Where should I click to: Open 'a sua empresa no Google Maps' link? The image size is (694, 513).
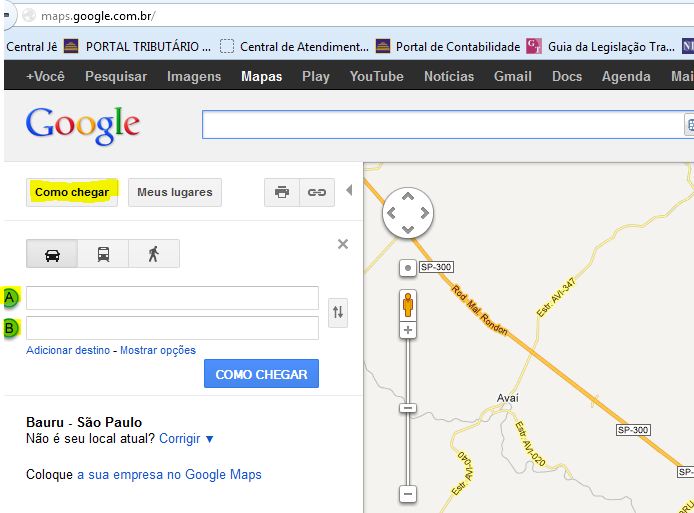[169, 474]
